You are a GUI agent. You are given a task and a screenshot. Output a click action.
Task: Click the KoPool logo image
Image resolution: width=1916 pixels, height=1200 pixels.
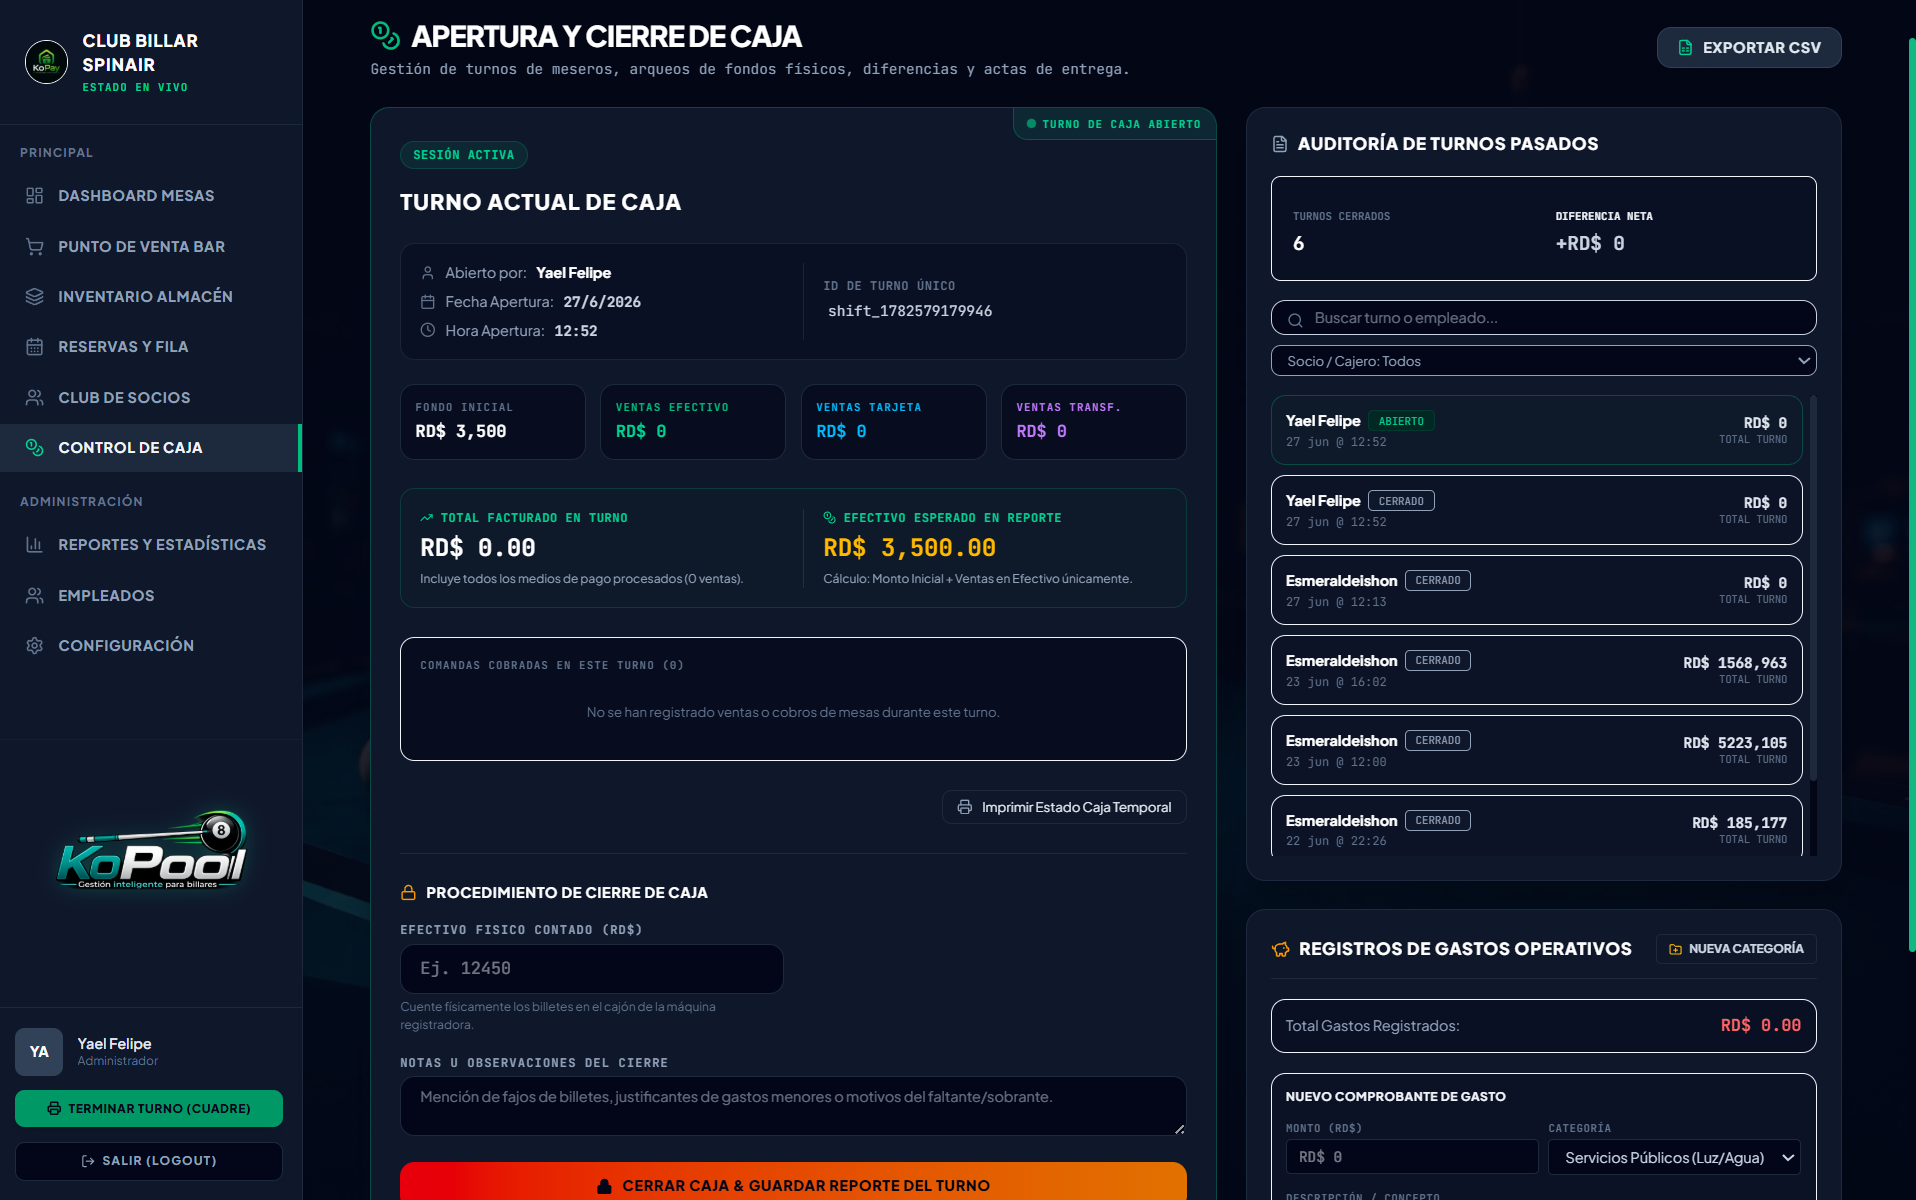[151, 851]
